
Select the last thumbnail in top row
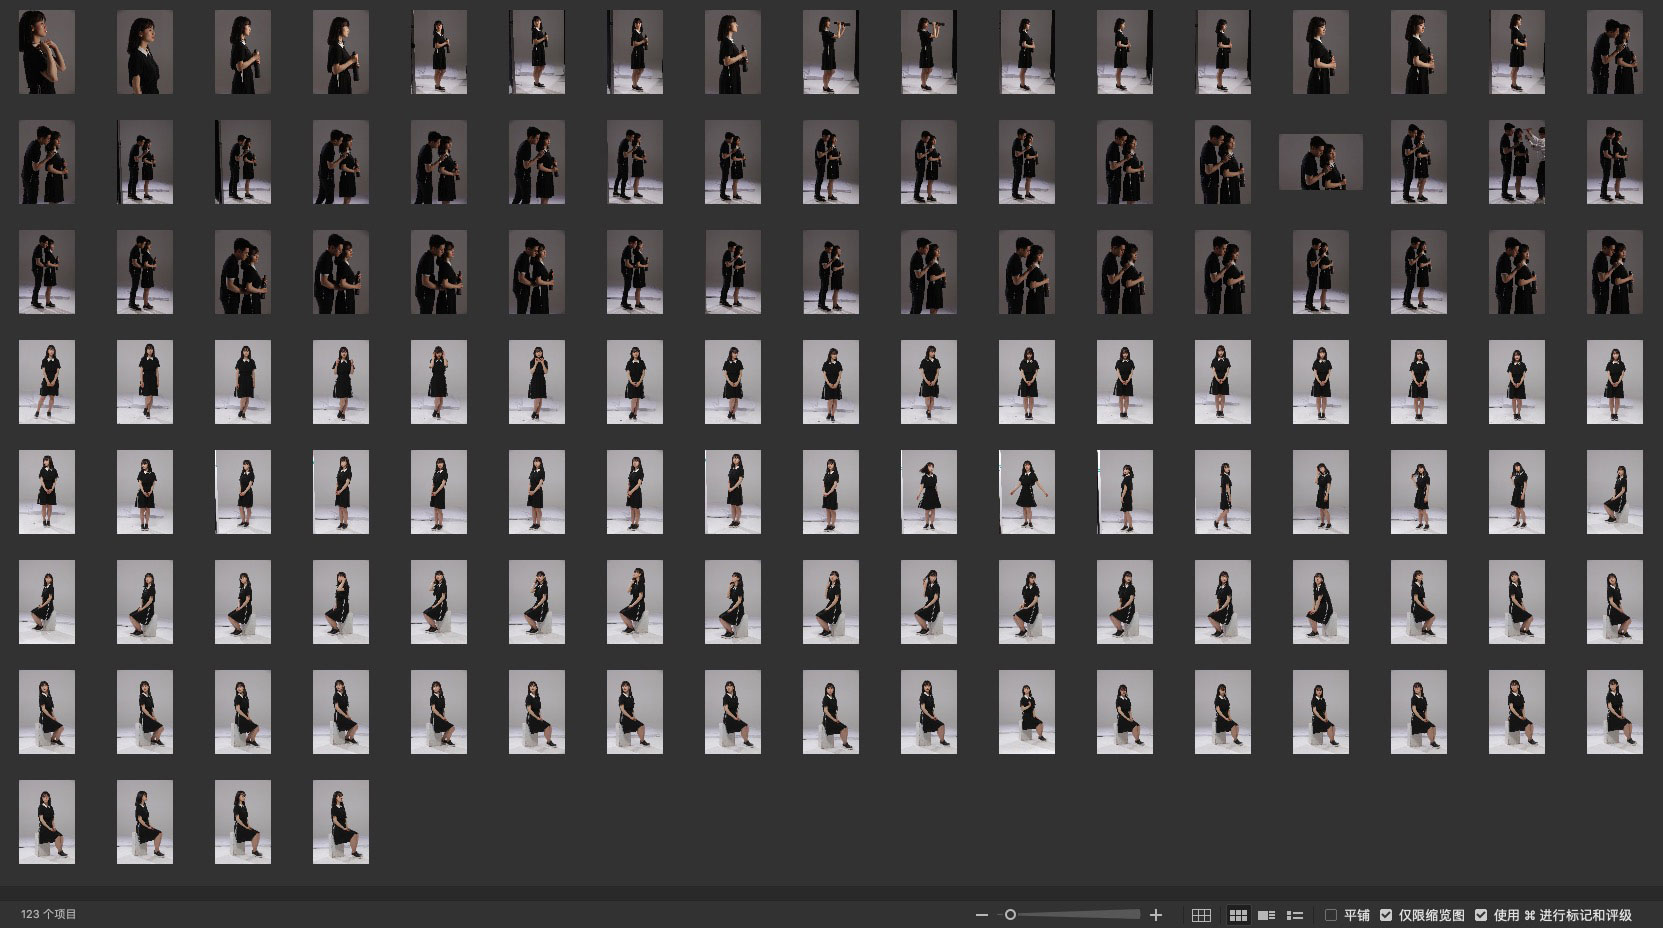click(1614, 52)
